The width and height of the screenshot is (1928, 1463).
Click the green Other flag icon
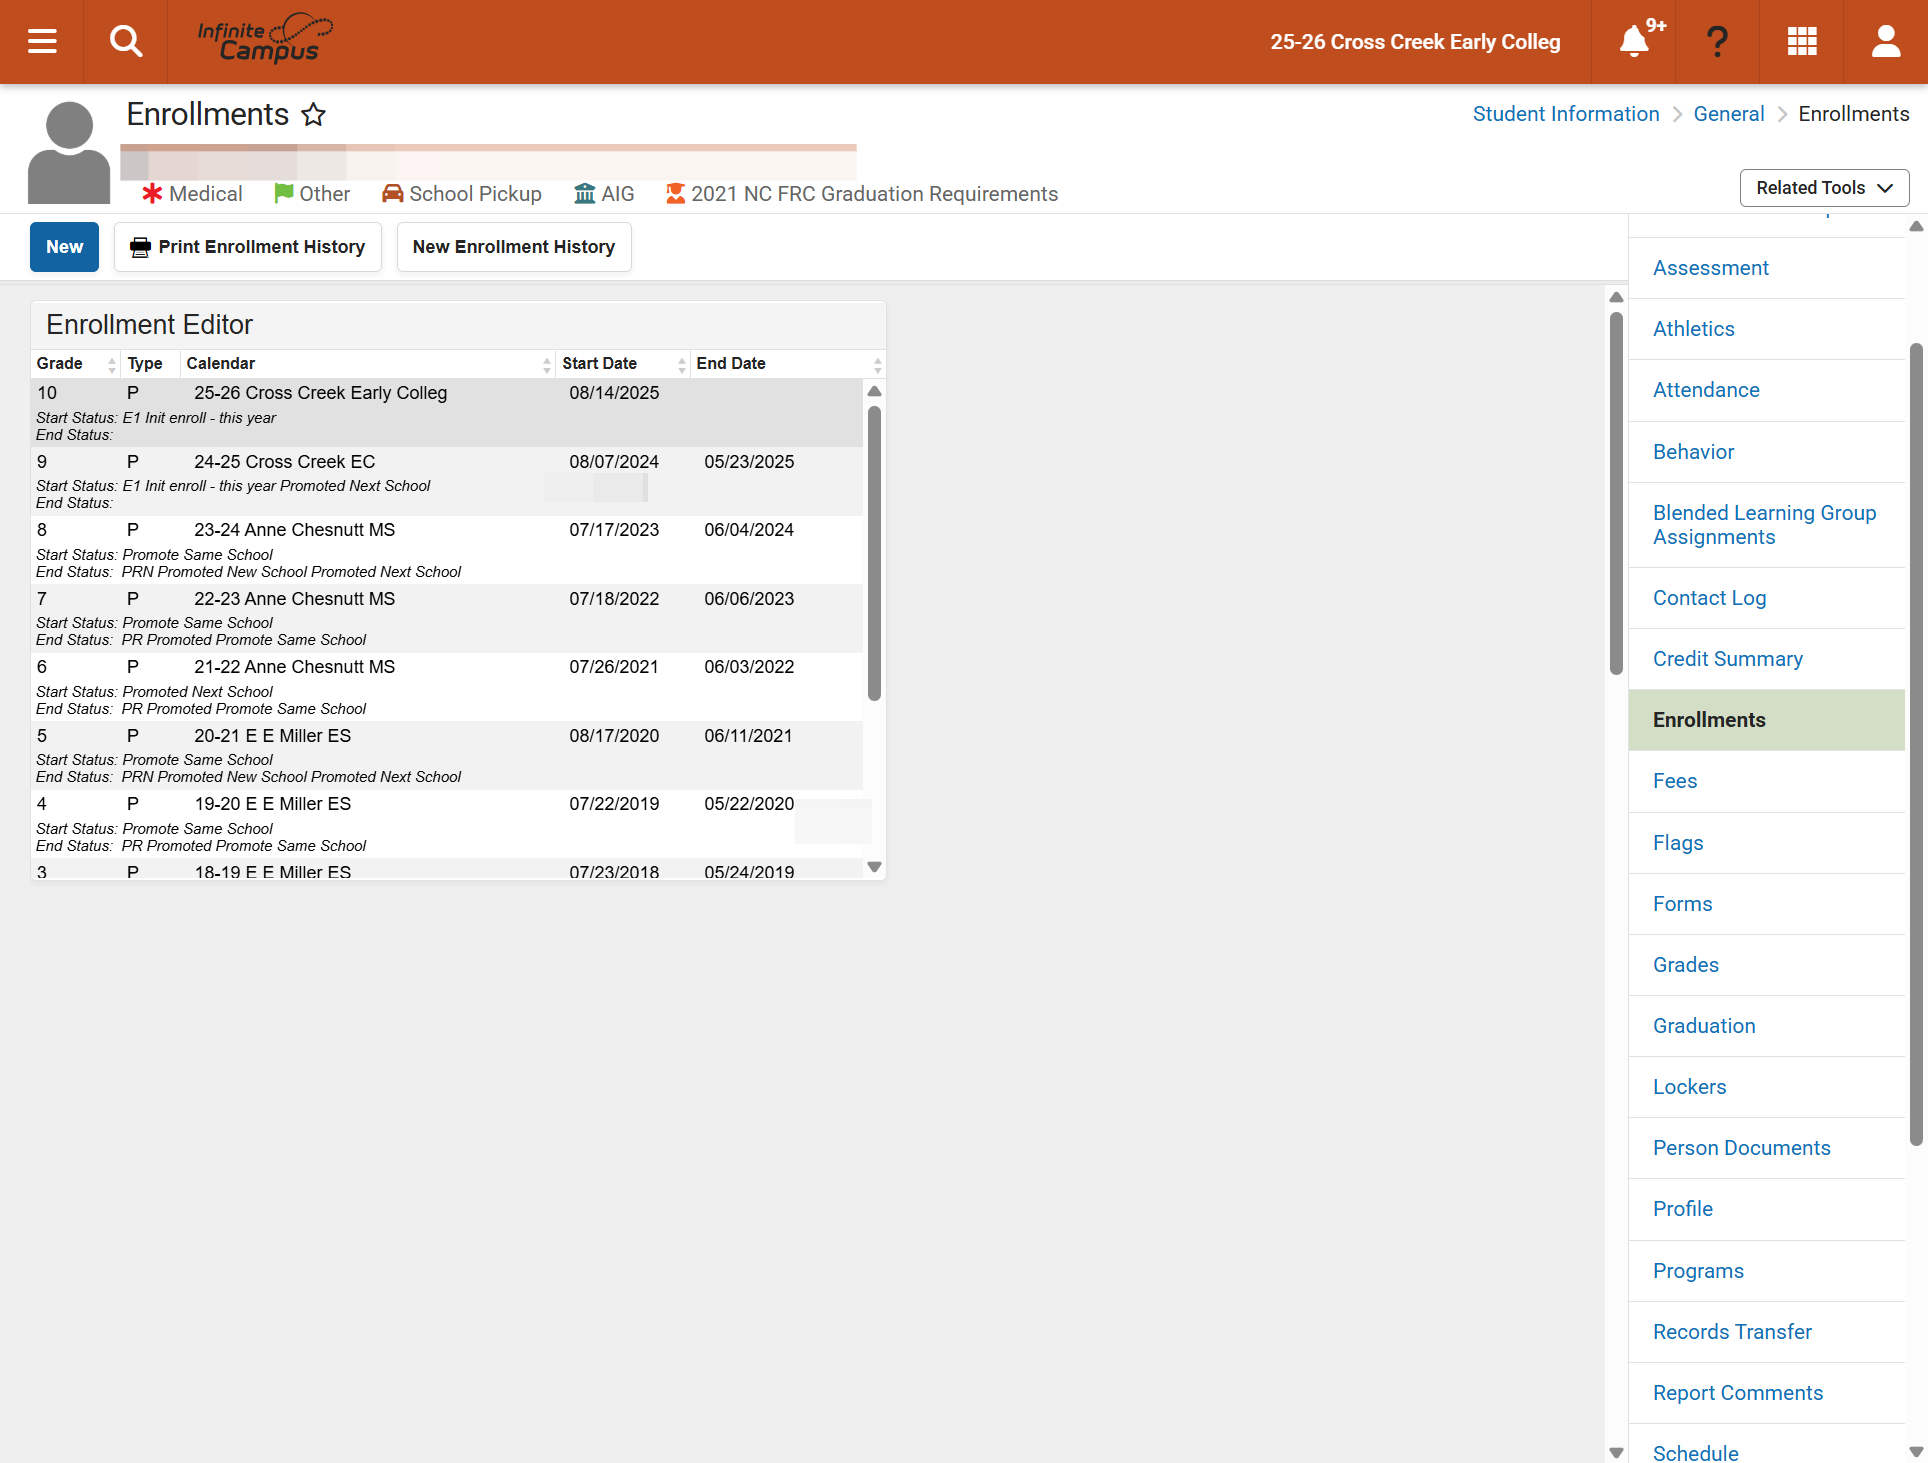(x=284, y=193)
